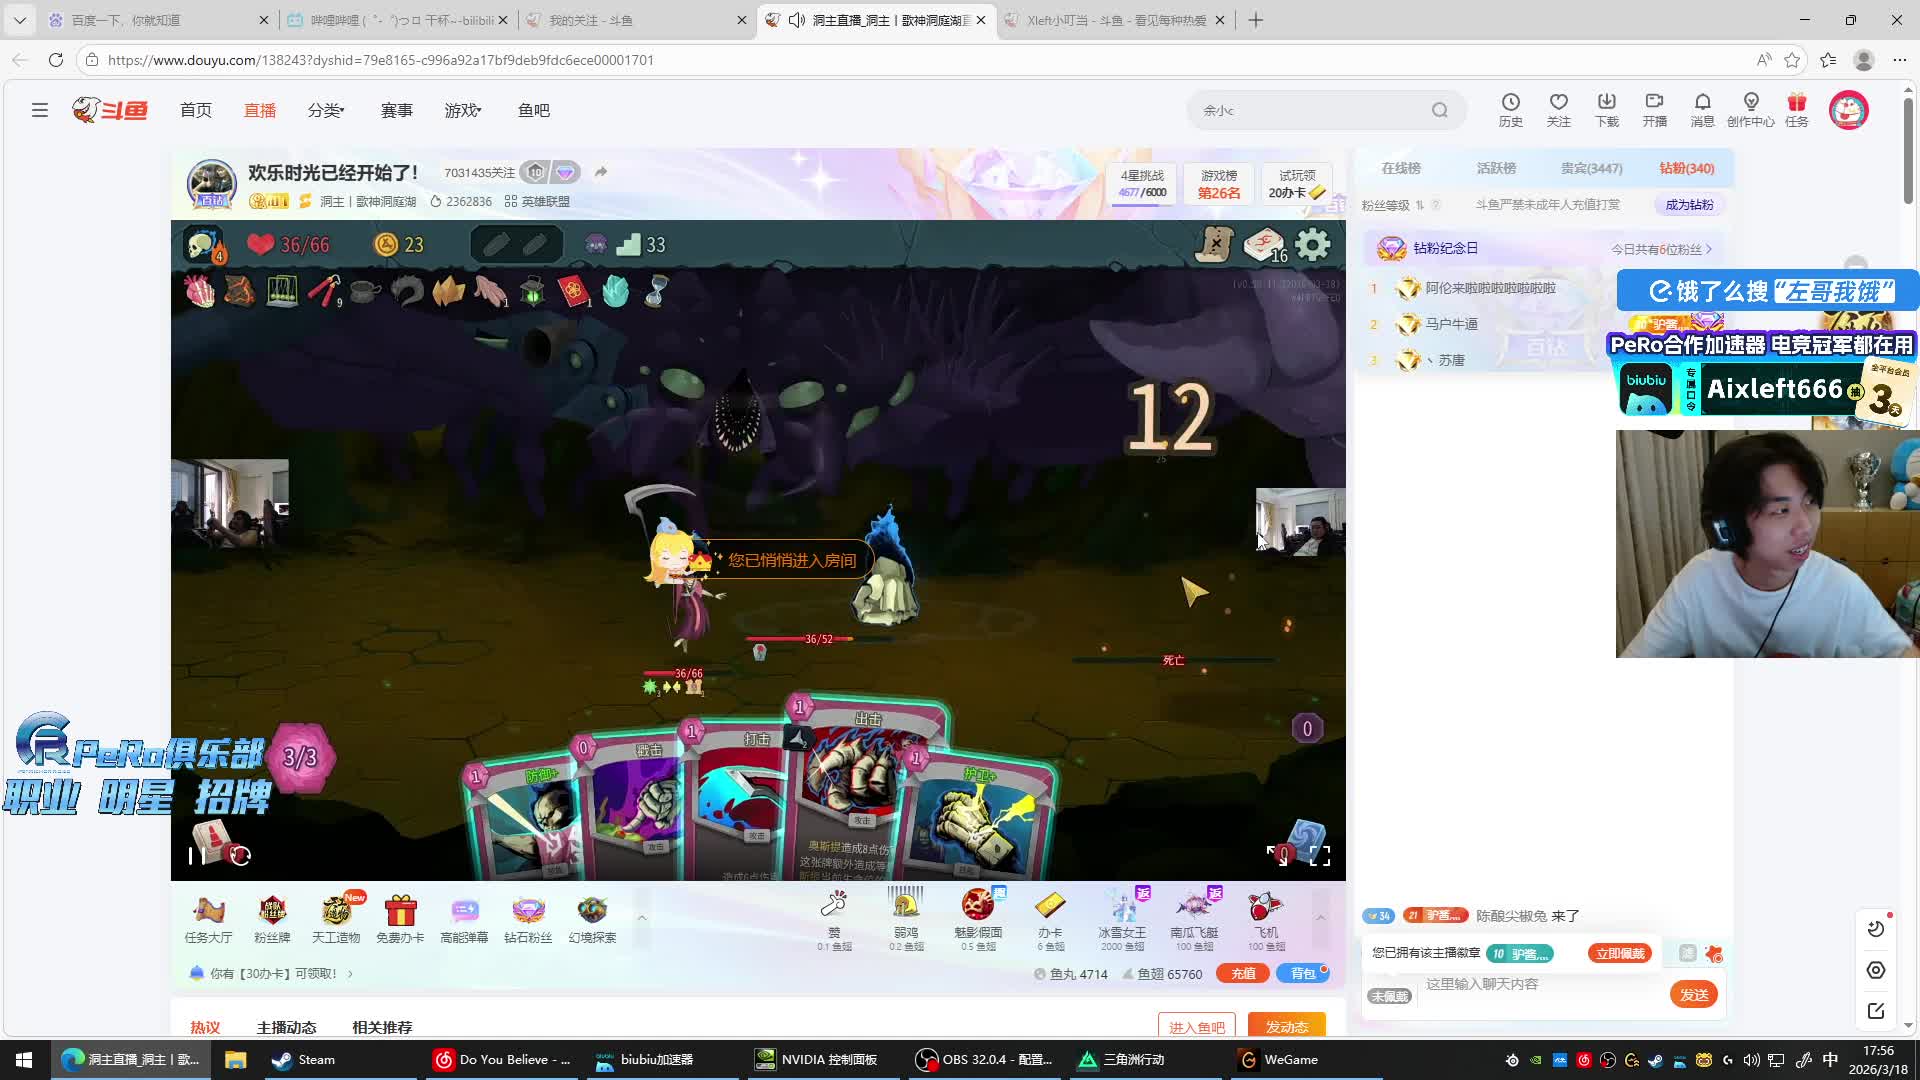Viewport: 1920px width, 1080px height.
Task: Toggle night mode moon icon
Action: pyautogui.click(x=1876, y=929)
